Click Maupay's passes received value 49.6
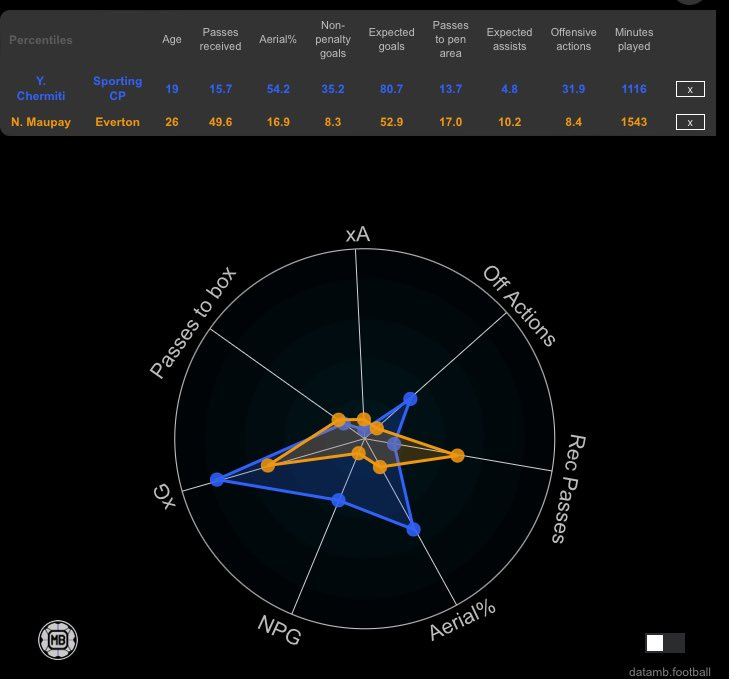Screen dimensions: 729x679 [220, 122]
